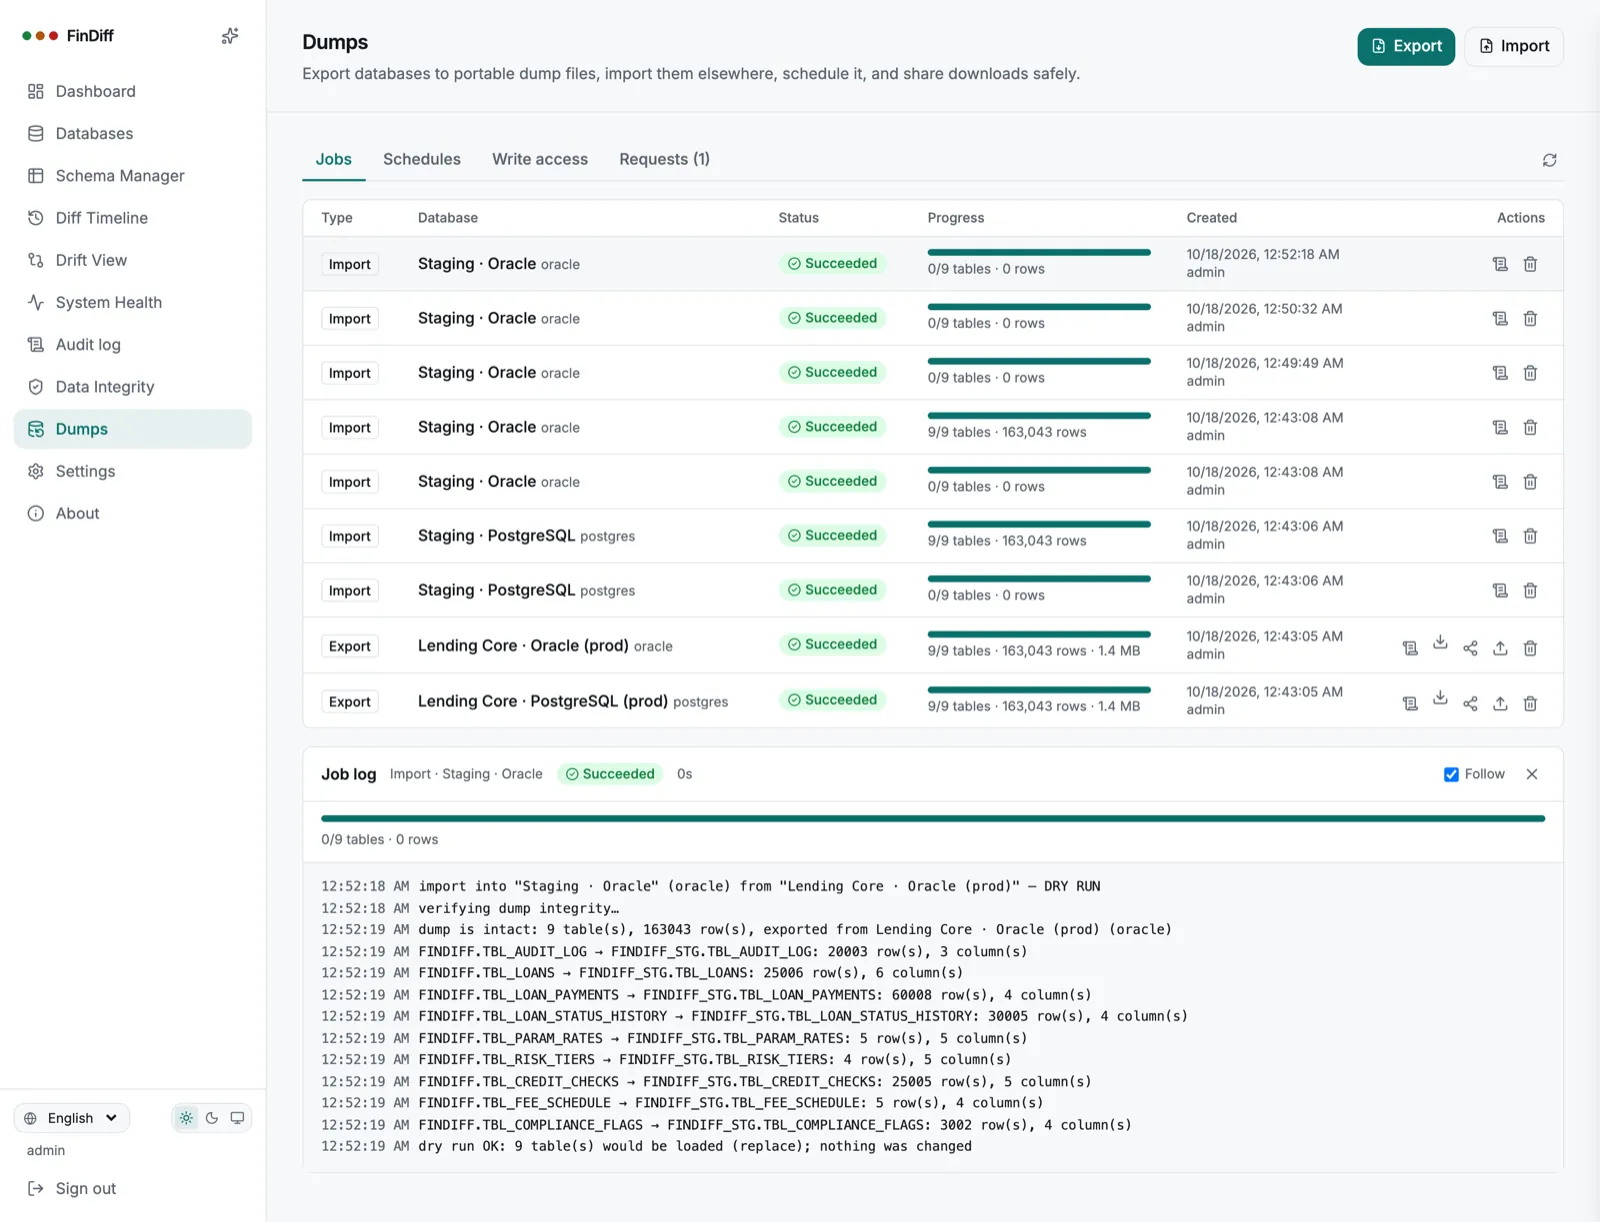Share the Lending Core Oracle (prod) export
Screen dimensions: 1600x1222
point(1470,648)
